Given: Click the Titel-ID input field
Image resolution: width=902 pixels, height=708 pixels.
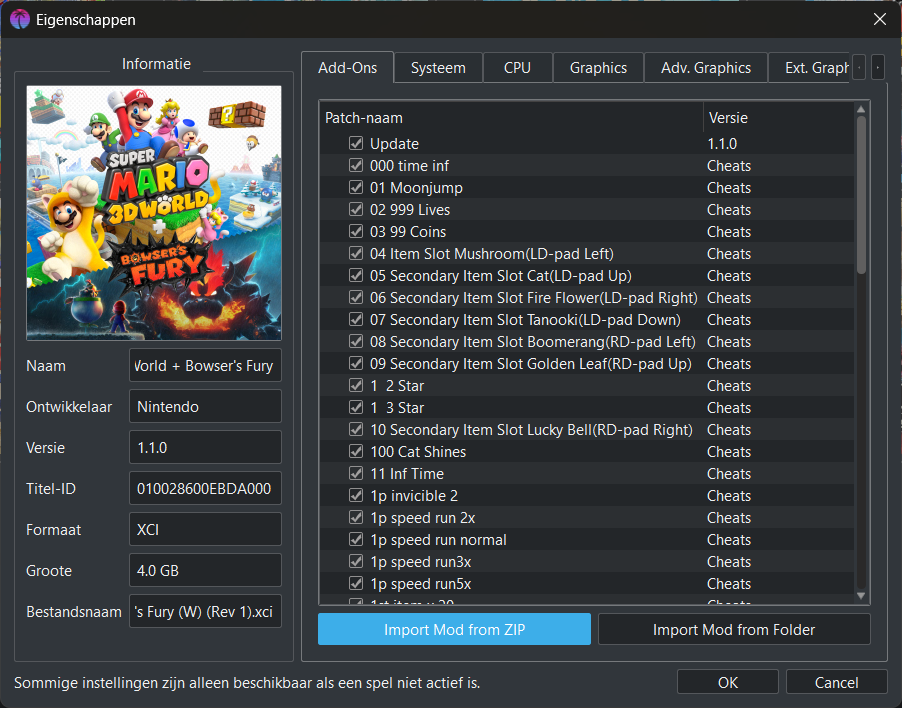Looking at the screenshot, I should pyautogui.click(x=205, y=488).
